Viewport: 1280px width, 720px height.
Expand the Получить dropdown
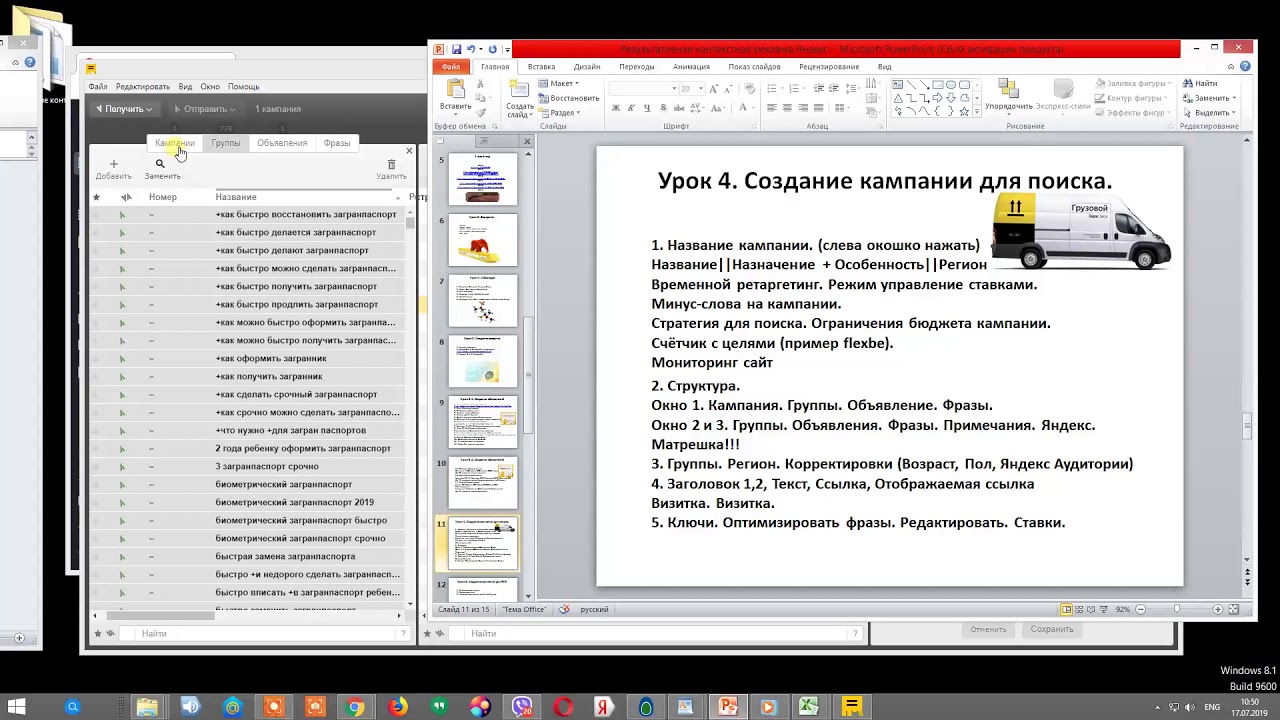(125, 109)
